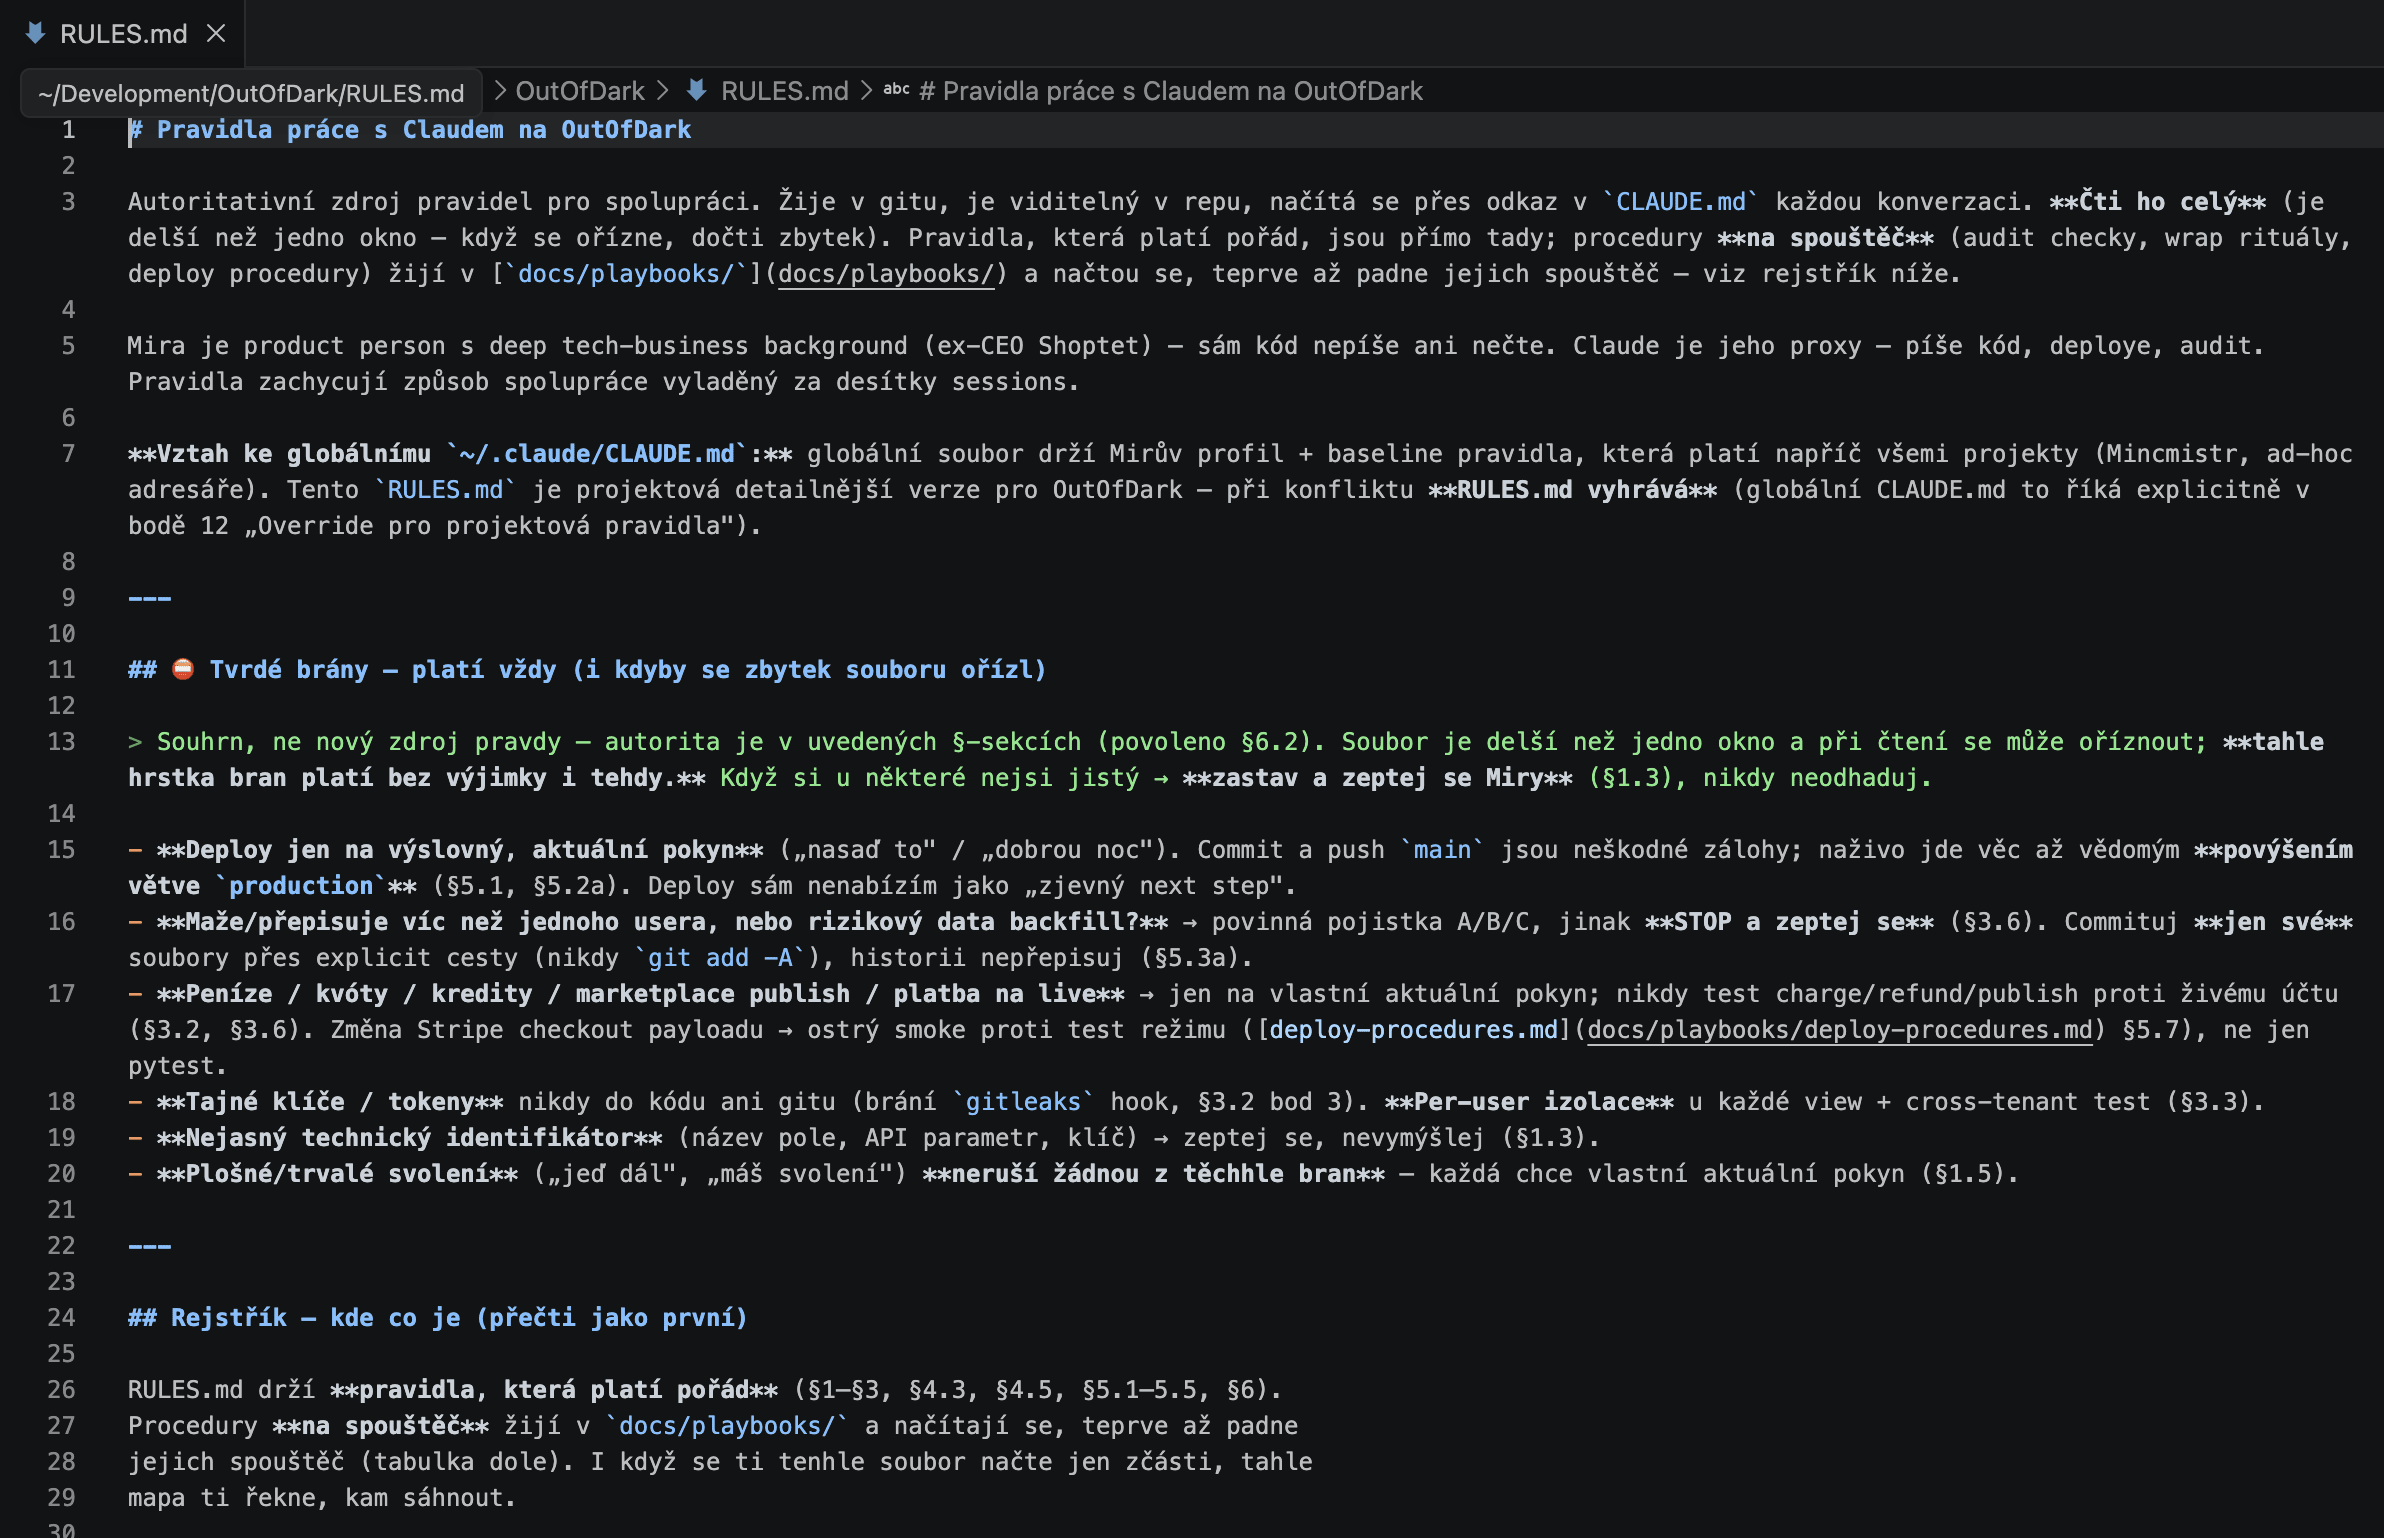
Task: Click the file path tooltip ~/Development/OutOfDark/RULES.md
Action: pos(251,93)
